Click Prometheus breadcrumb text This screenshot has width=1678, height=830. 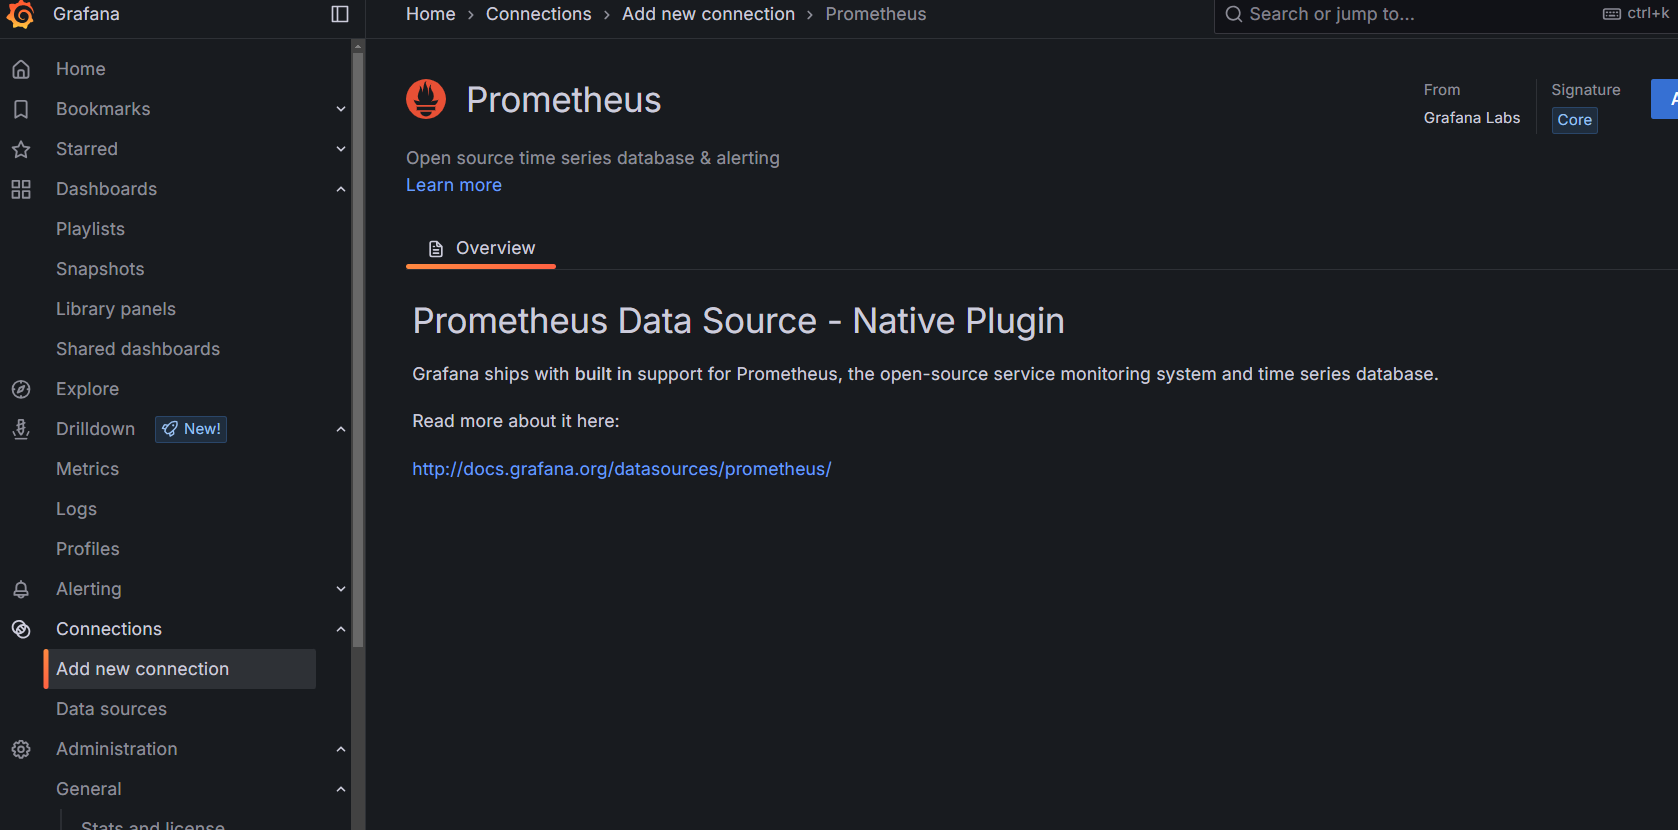tap(876, 14)
